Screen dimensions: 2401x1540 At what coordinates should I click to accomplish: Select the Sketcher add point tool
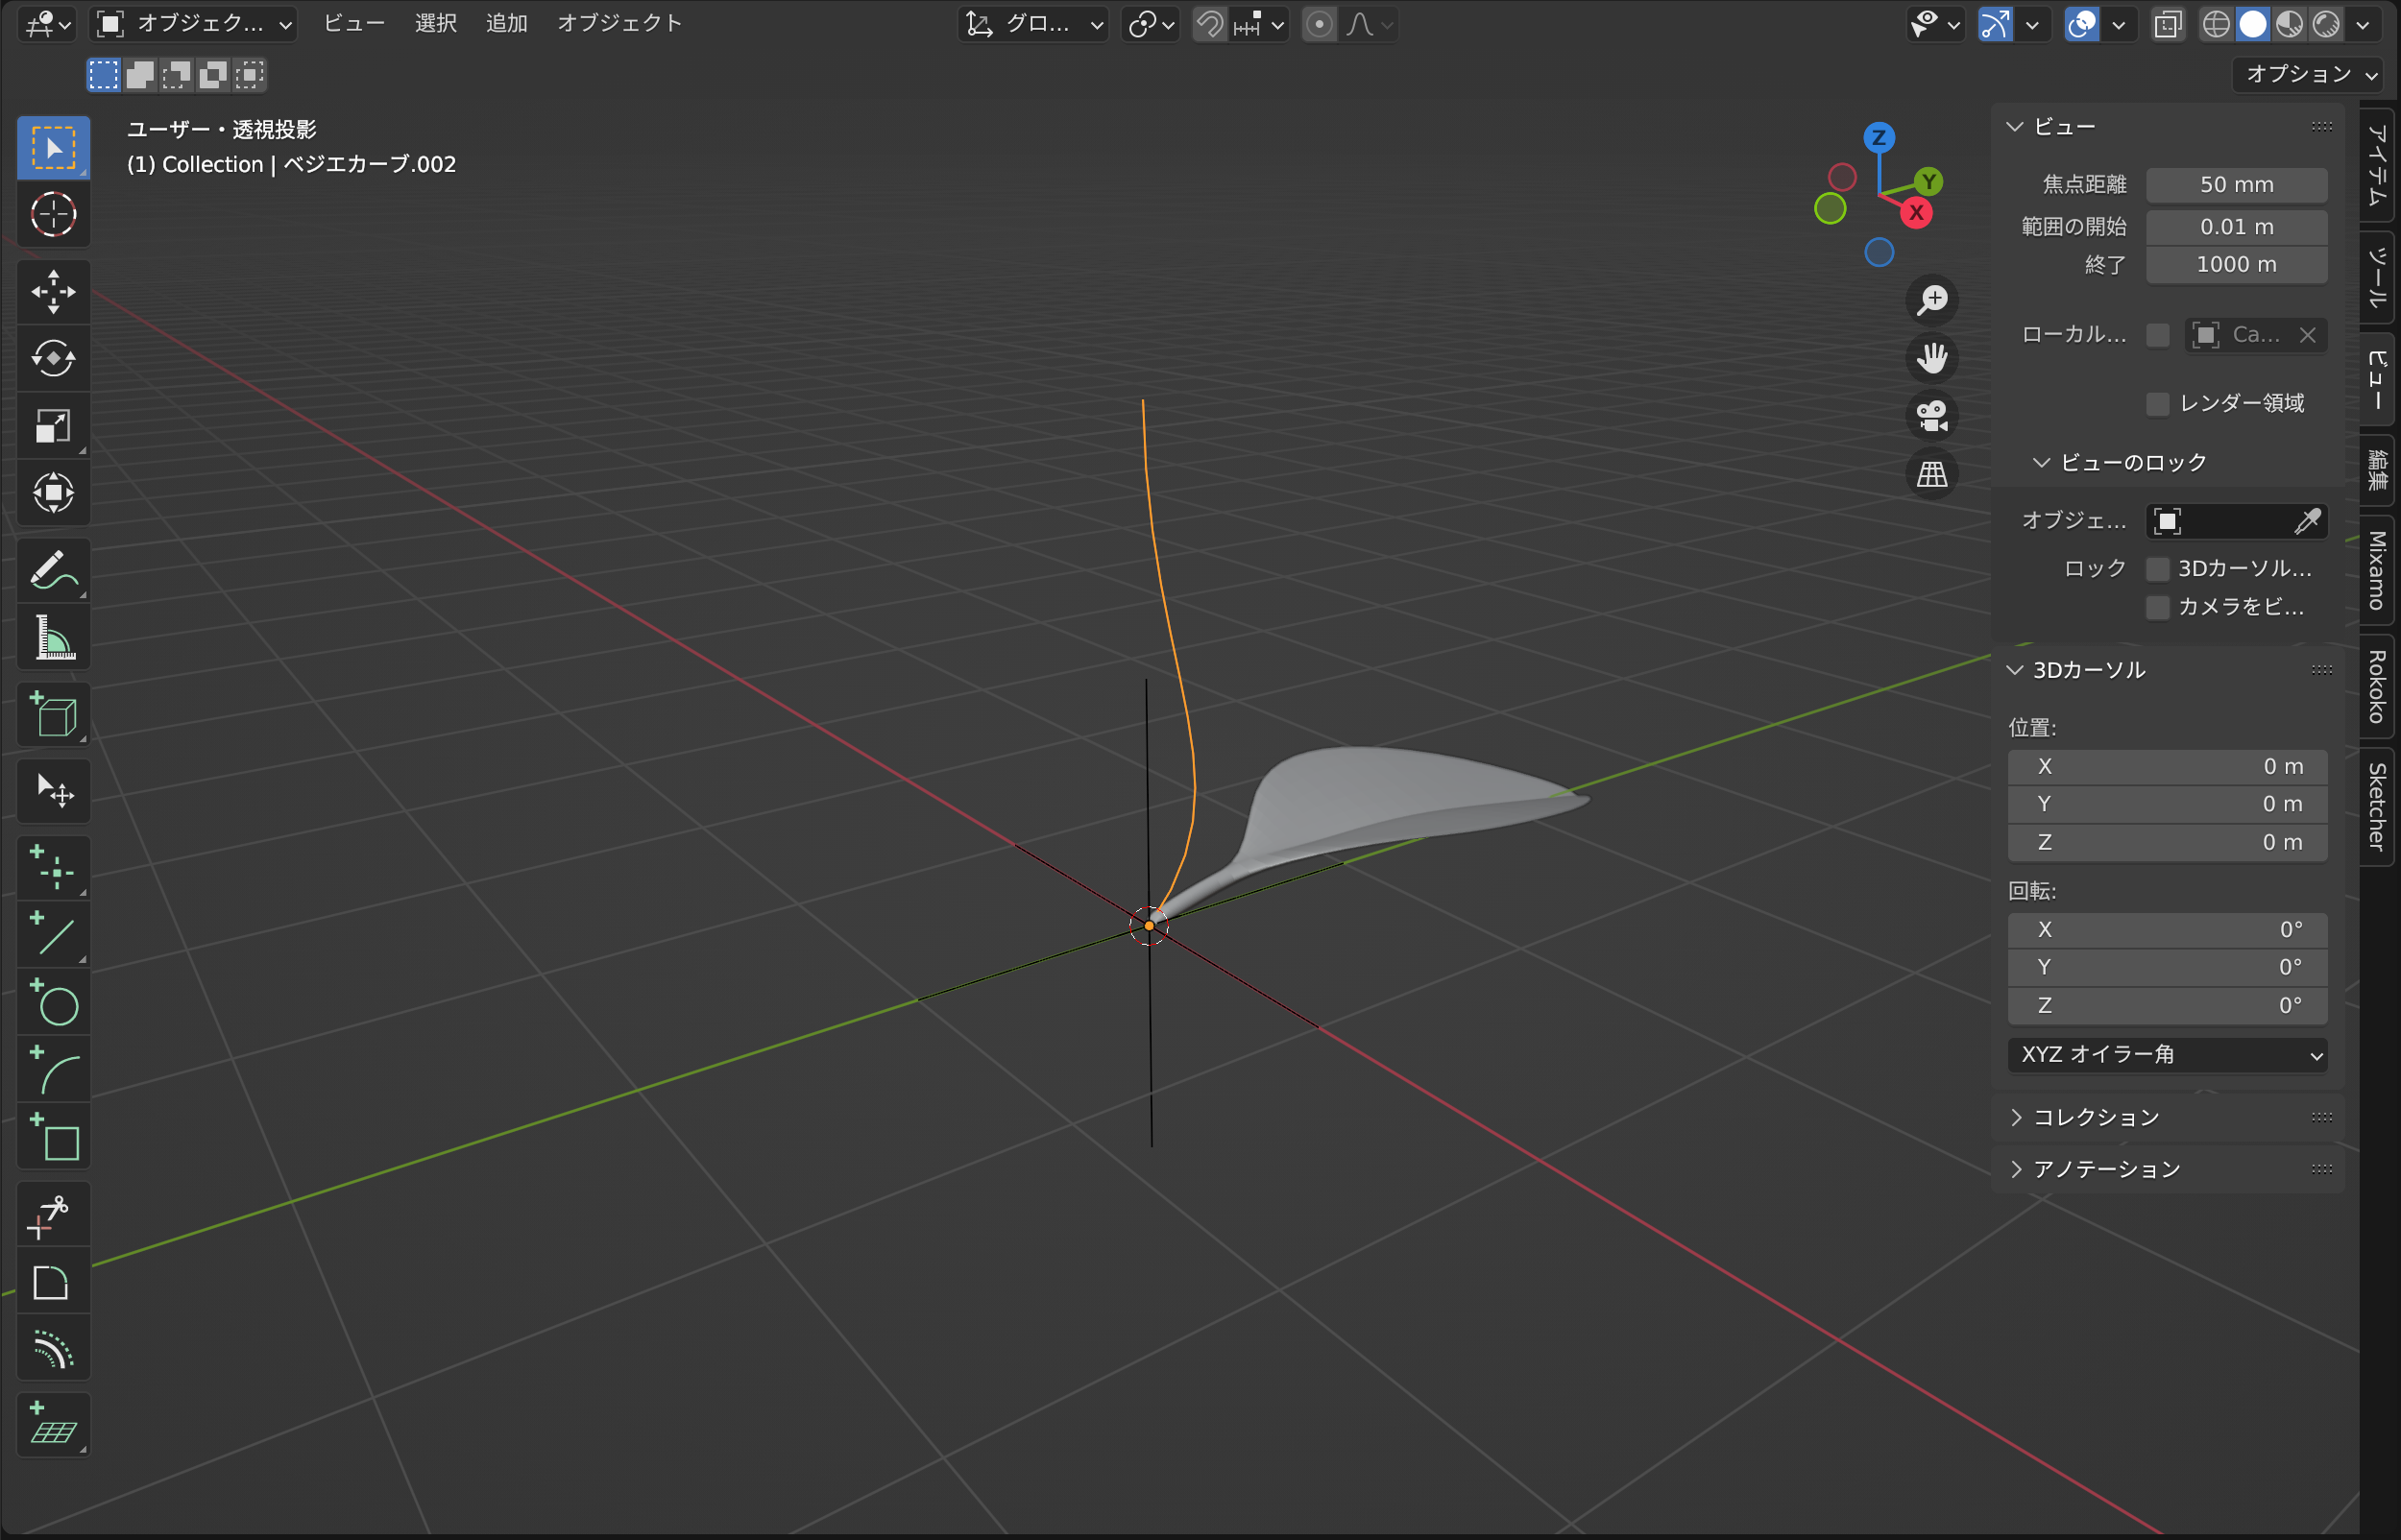coord(53,868)
